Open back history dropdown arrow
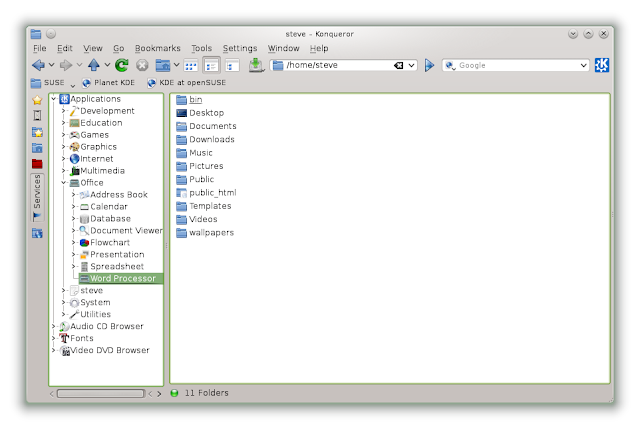The image size is (640, 429). pos(51,65)
